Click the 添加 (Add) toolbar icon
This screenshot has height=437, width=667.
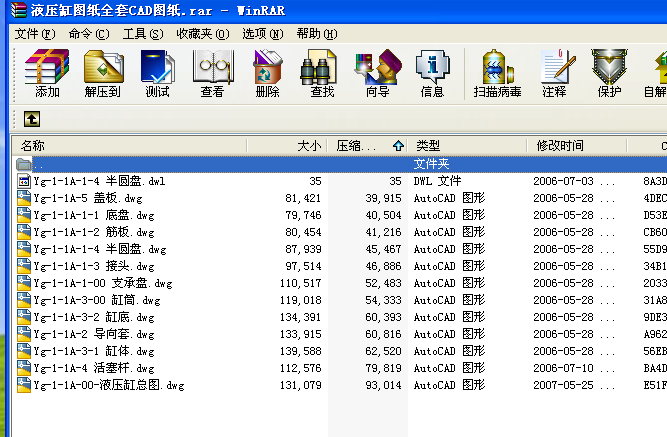pyautogui.click(x=46, y=66)
